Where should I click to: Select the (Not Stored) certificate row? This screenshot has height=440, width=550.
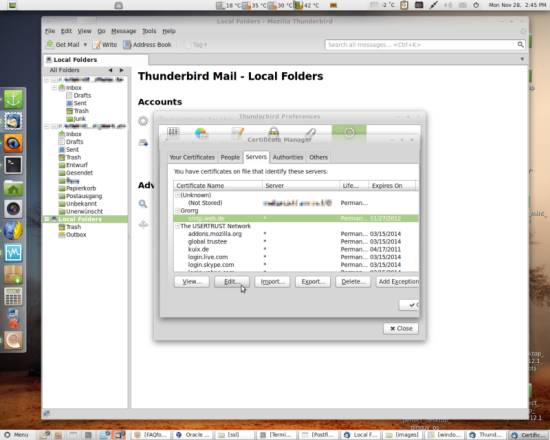click(x=296, y=203)
